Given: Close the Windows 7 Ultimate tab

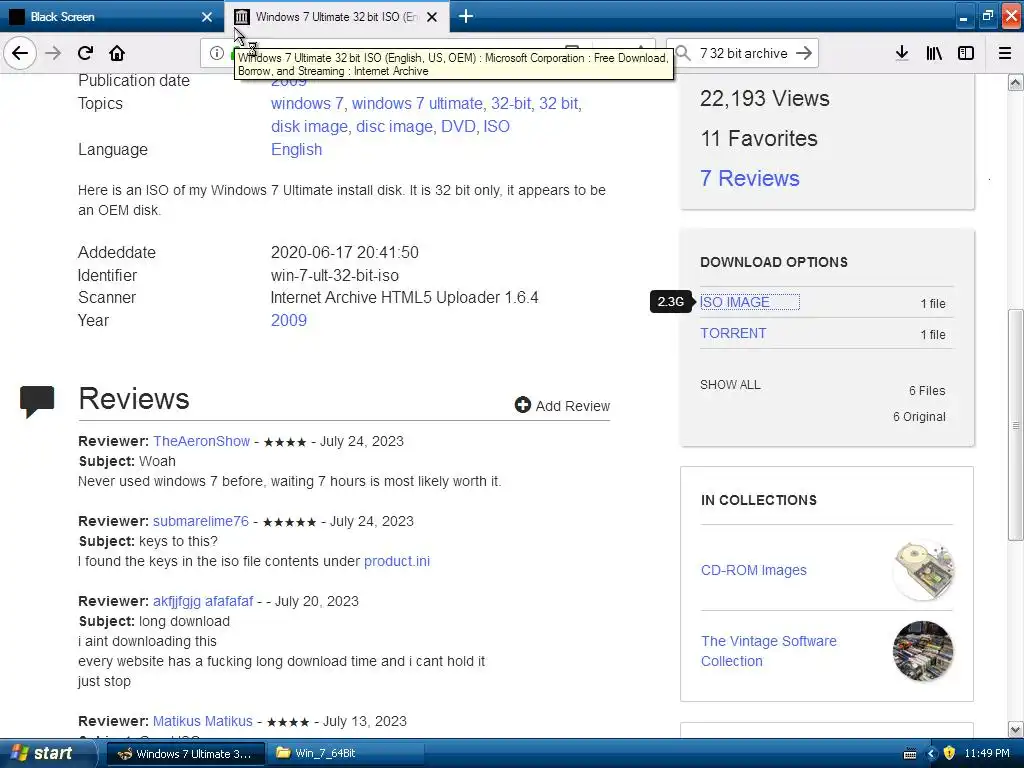Looking at the screenshot, I should tap(432, 17).
